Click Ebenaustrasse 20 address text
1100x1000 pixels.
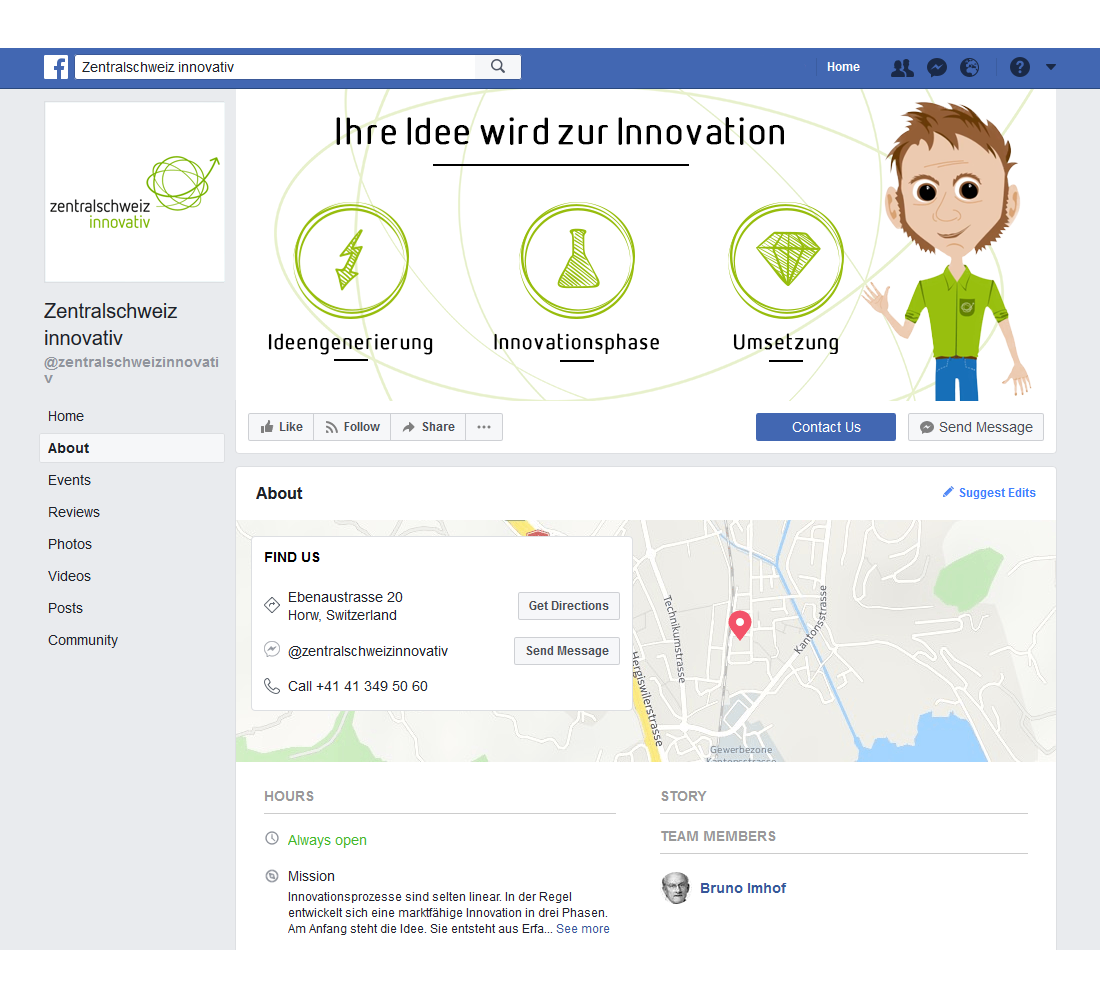(x=345, y=597)
